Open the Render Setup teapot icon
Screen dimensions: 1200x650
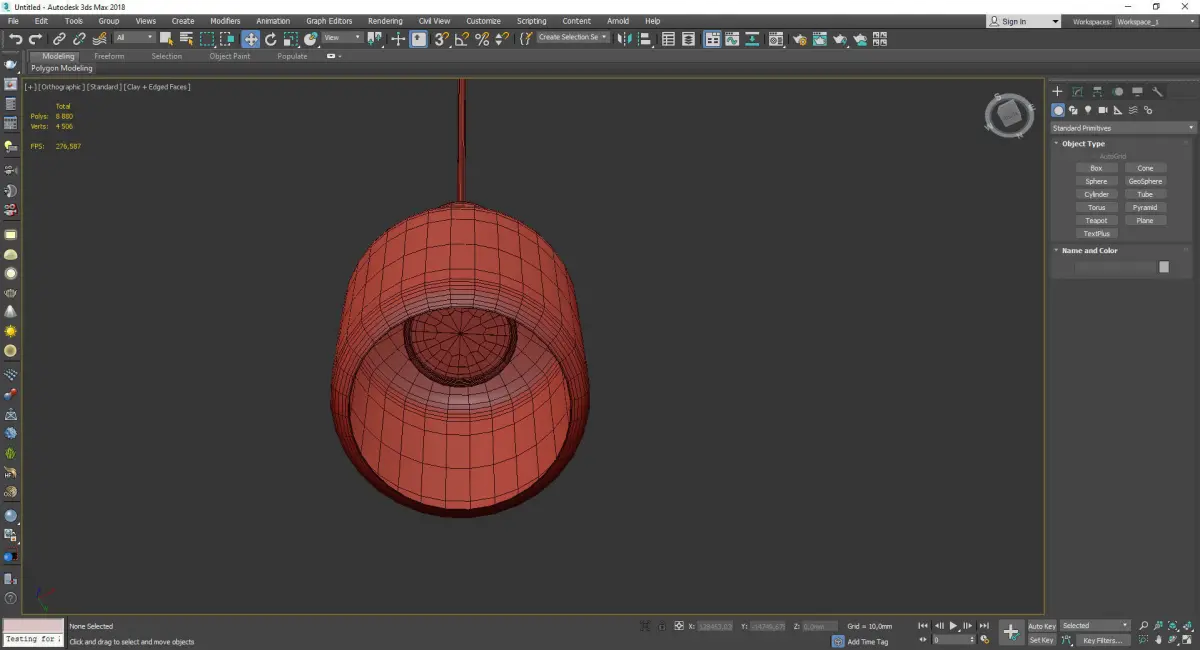799,39
